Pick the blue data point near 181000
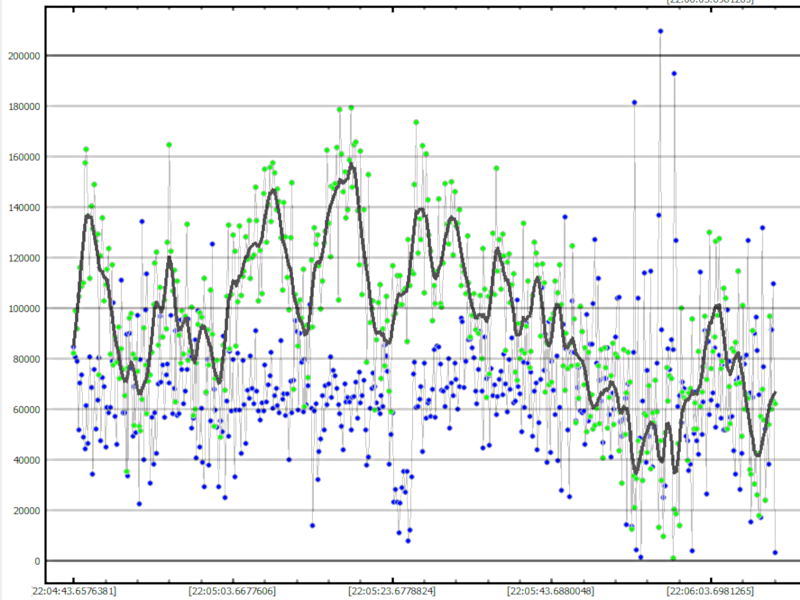Viewport: 800px width, 600px height. click(x=633, y=102)
